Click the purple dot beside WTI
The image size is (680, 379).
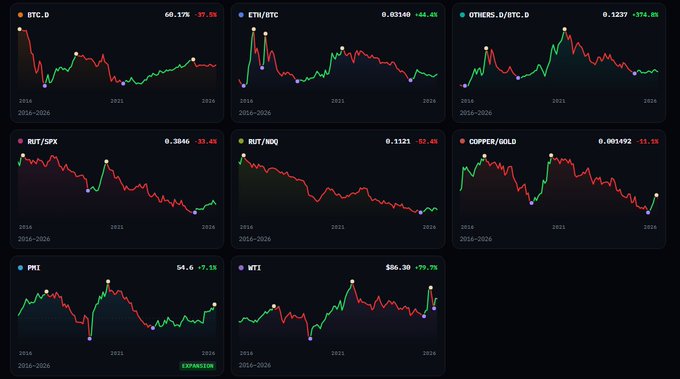(241, 268)
